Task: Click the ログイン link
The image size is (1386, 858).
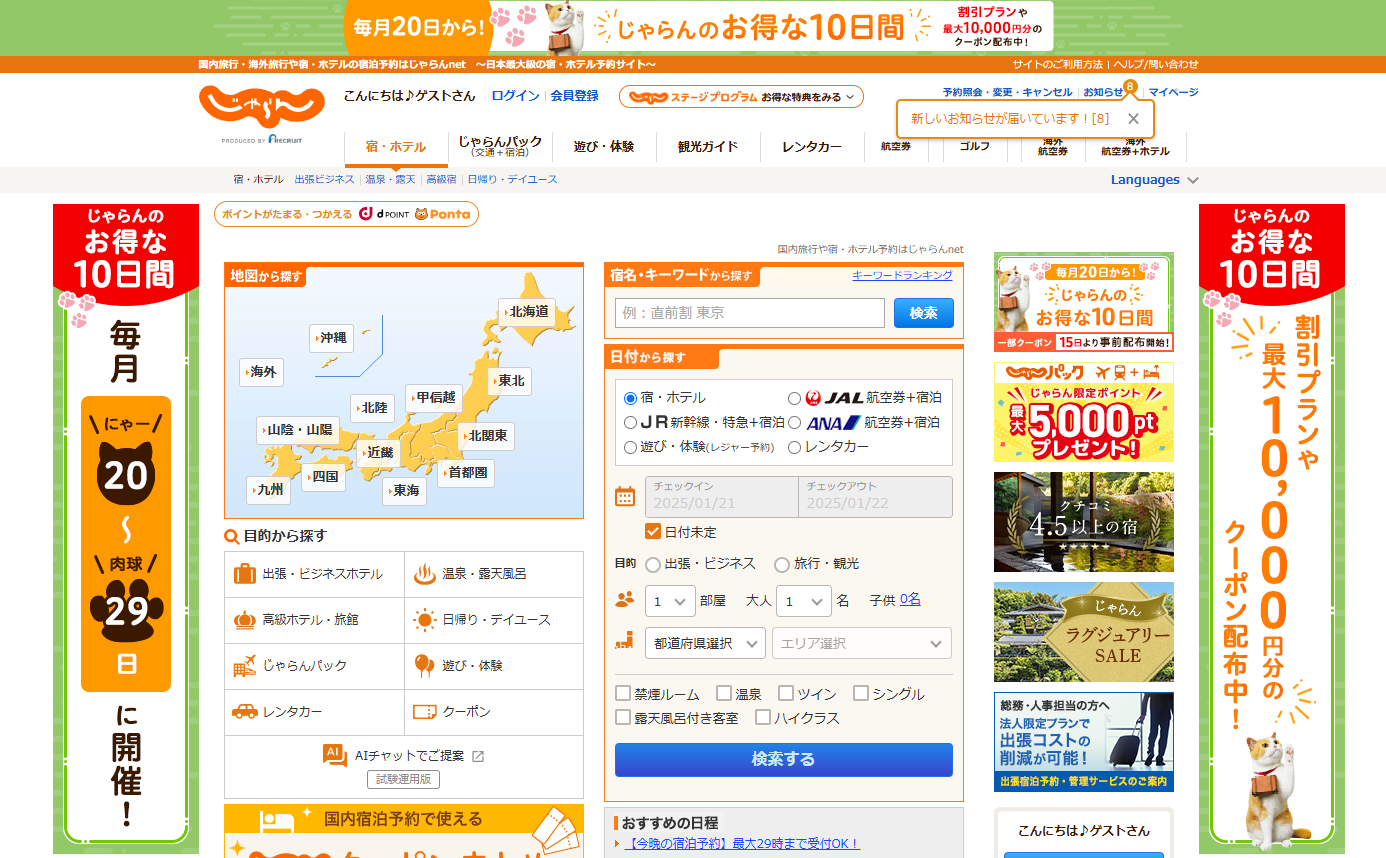Action: tap(515, 96)
